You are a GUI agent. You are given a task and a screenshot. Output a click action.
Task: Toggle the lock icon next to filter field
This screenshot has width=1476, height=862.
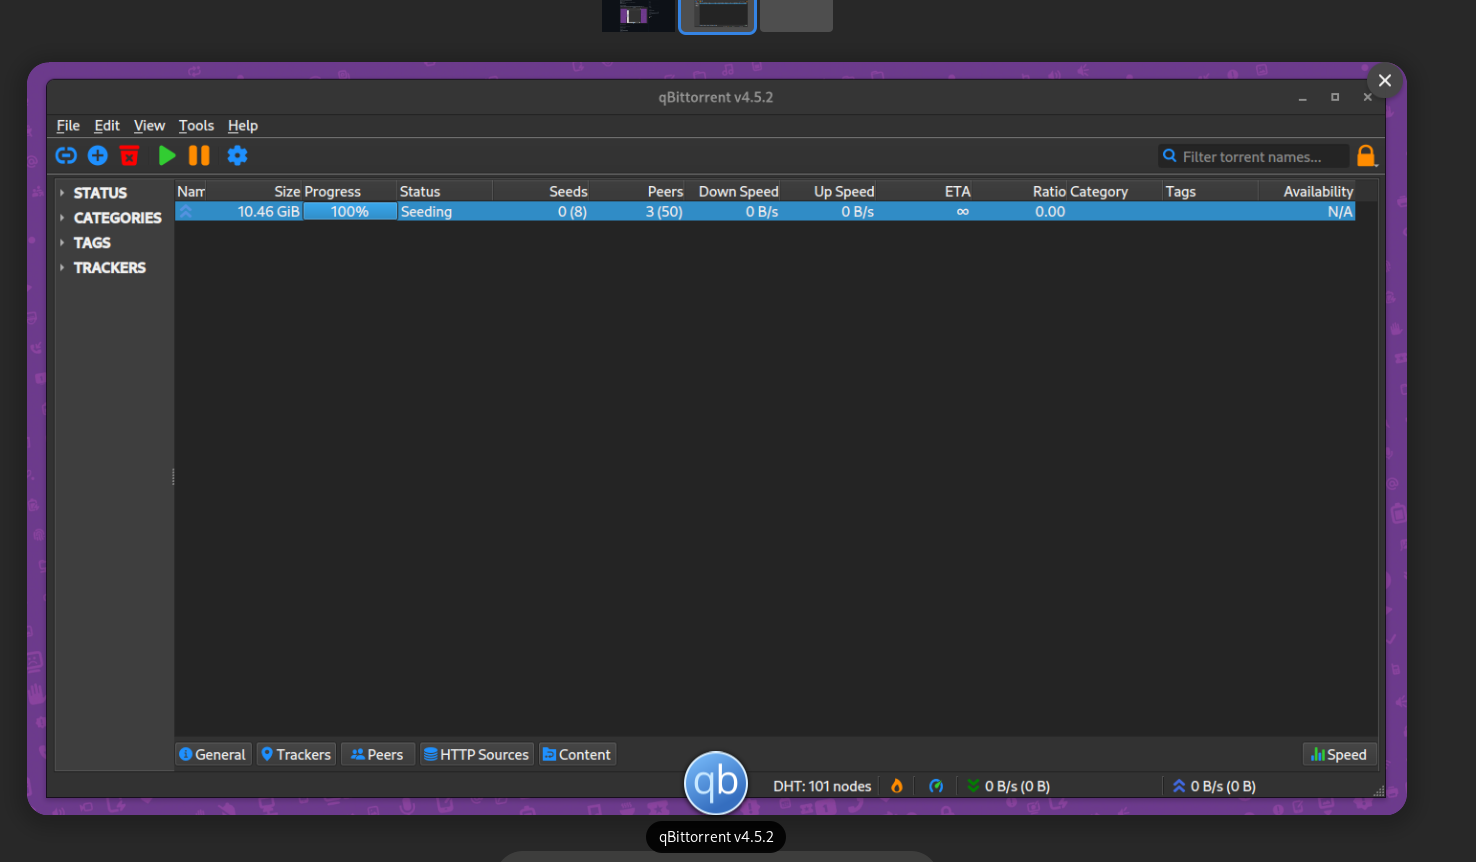click(1366, 155)
